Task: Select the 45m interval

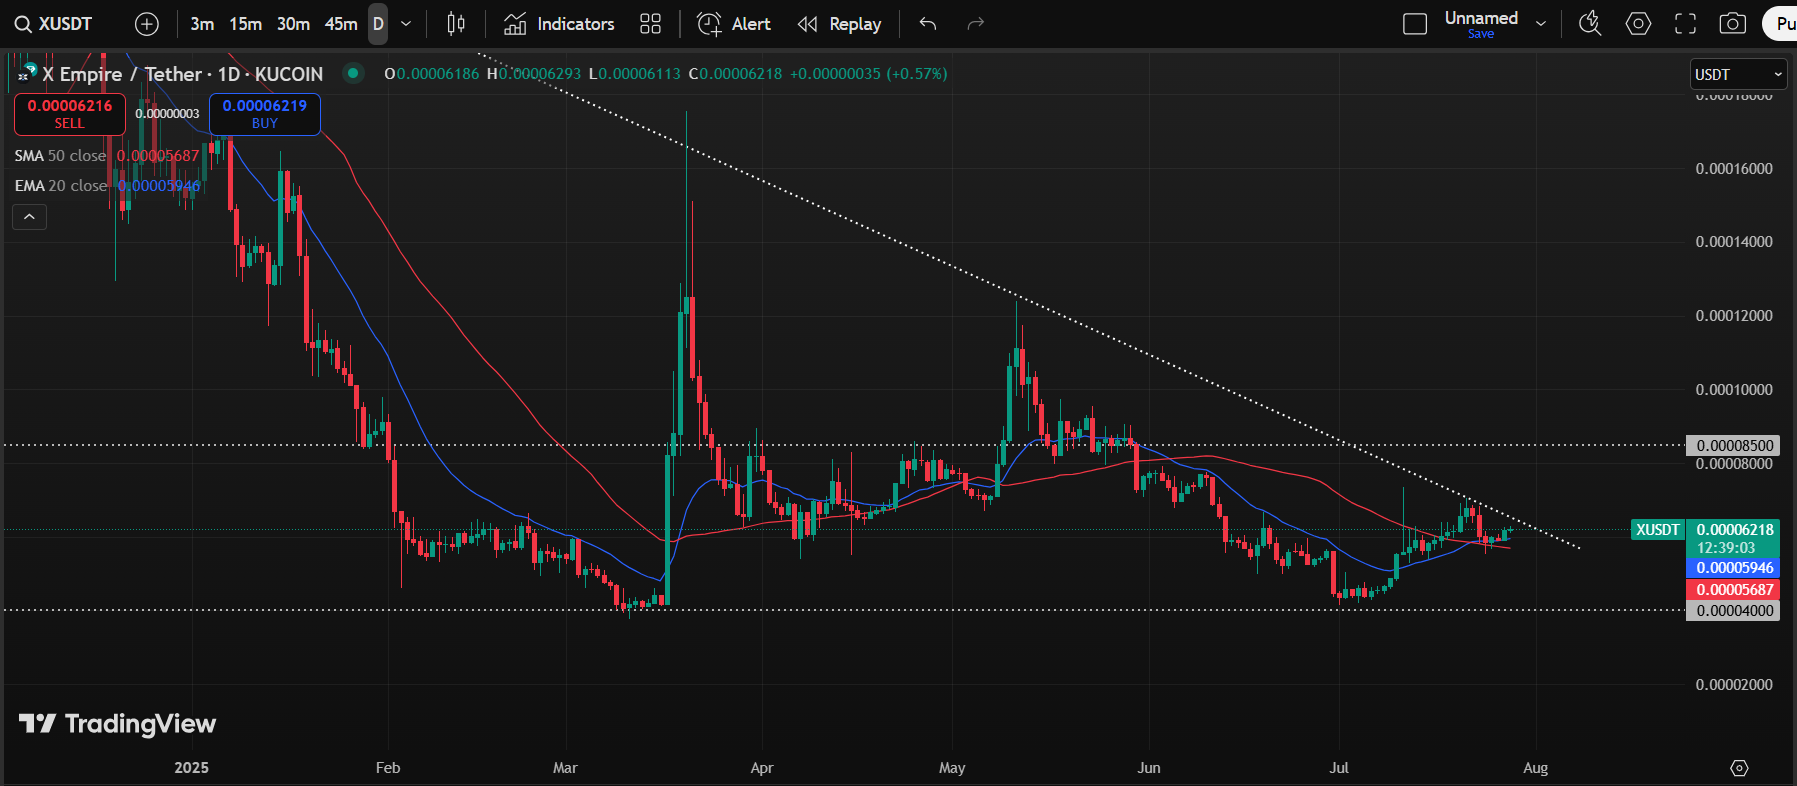Action: point(341,24)
